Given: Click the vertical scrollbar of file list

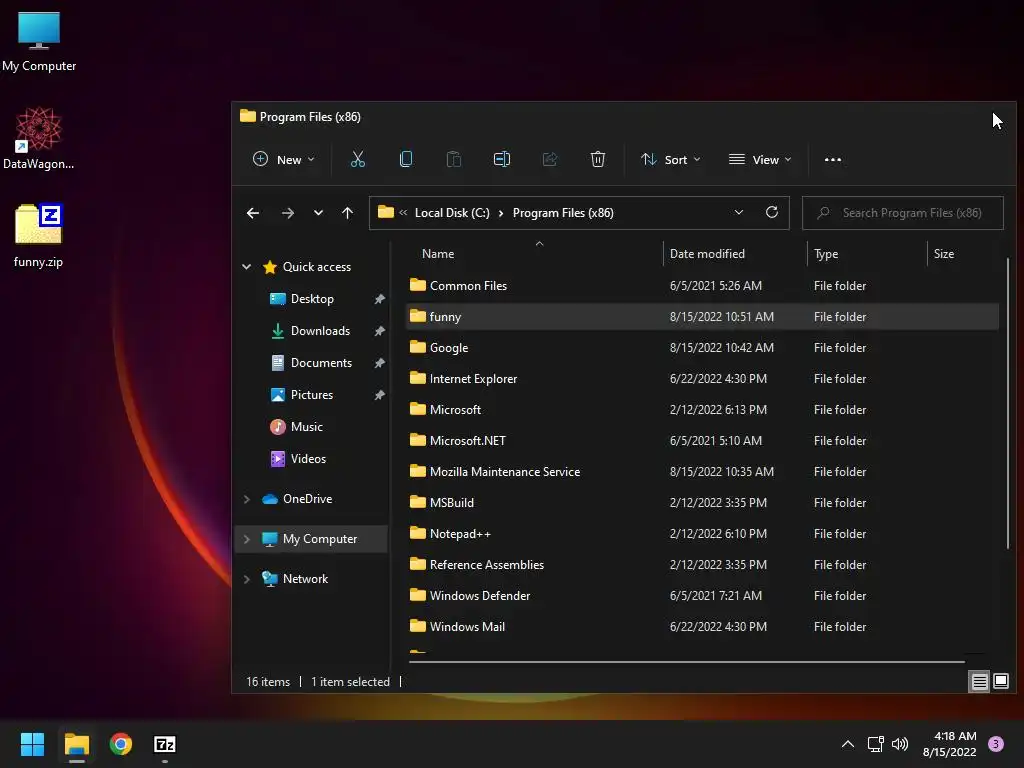Looking at the screenshot, I should pyautogui.click(x=1008, y=403).
